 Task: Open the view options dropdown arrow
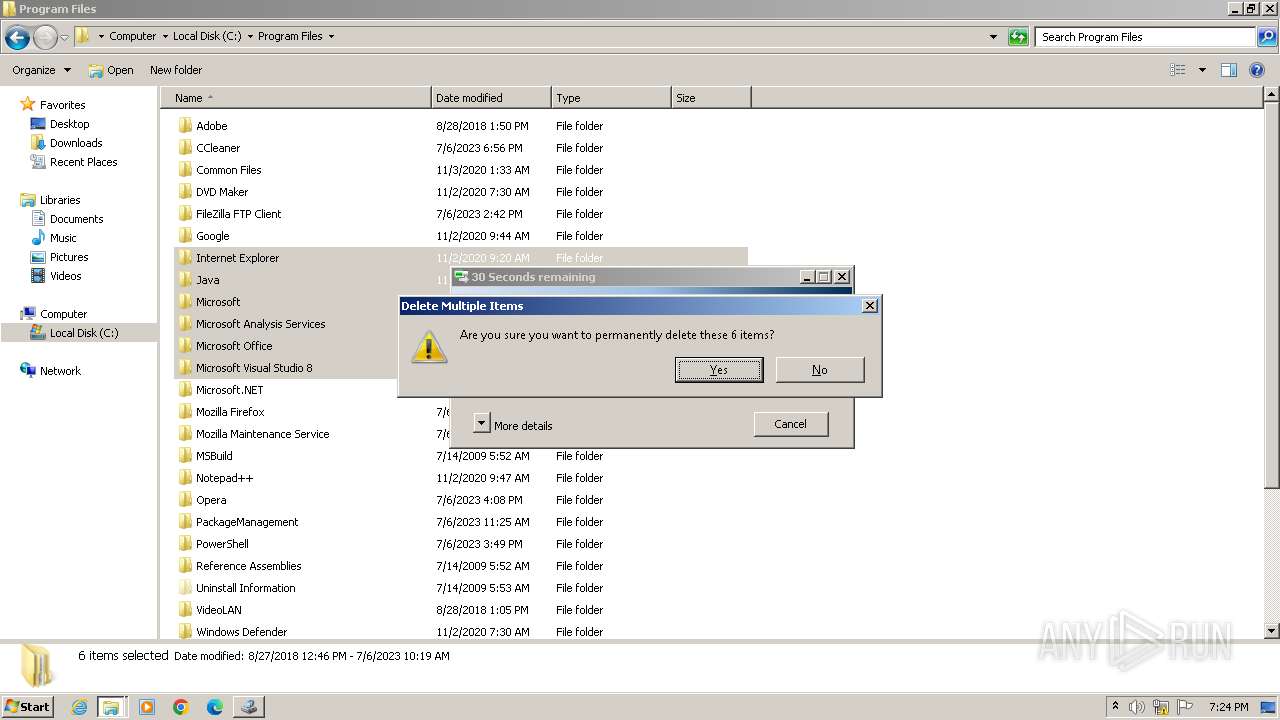click(1202, 70)
